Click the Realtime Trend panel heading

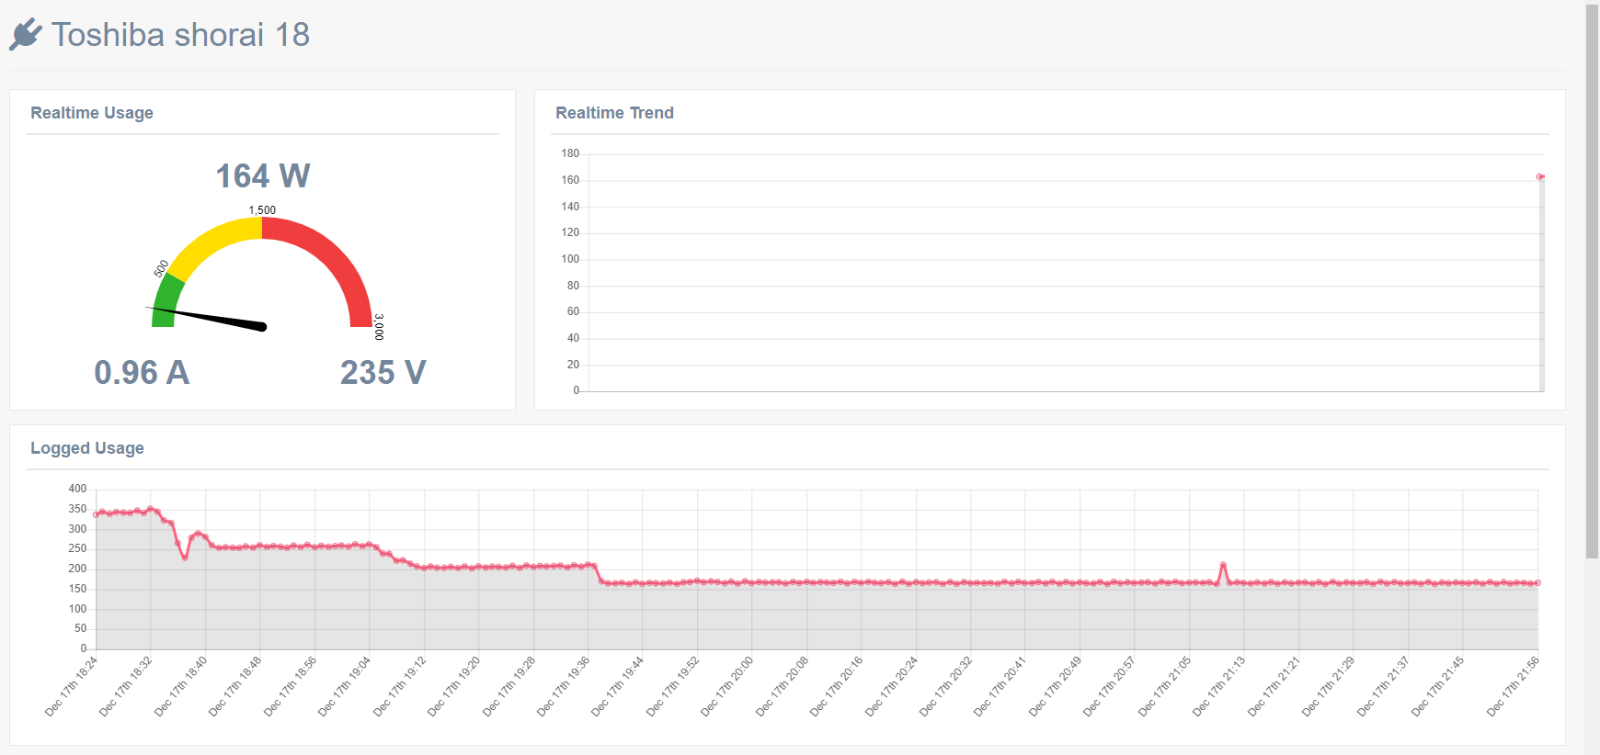(x=614, y=113)
